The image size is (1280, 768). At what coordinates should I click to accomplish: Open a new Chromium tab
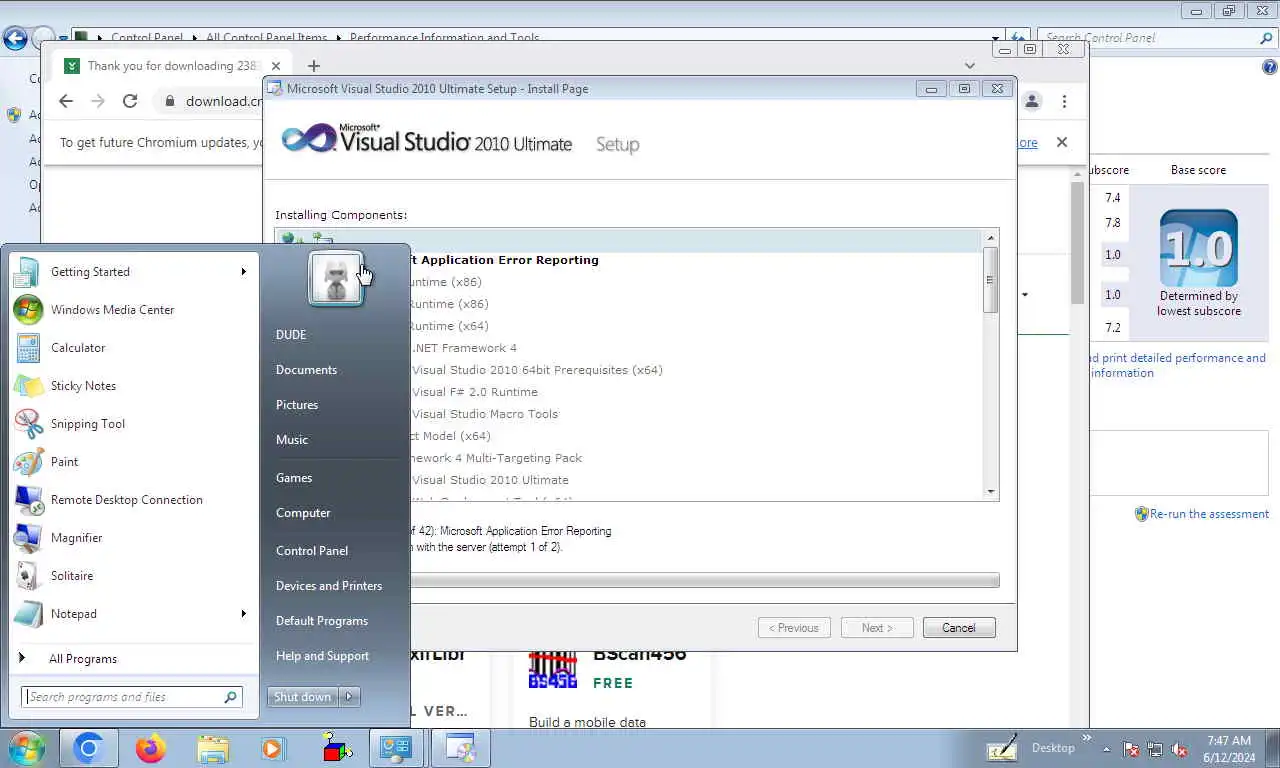tap(314, 66)
